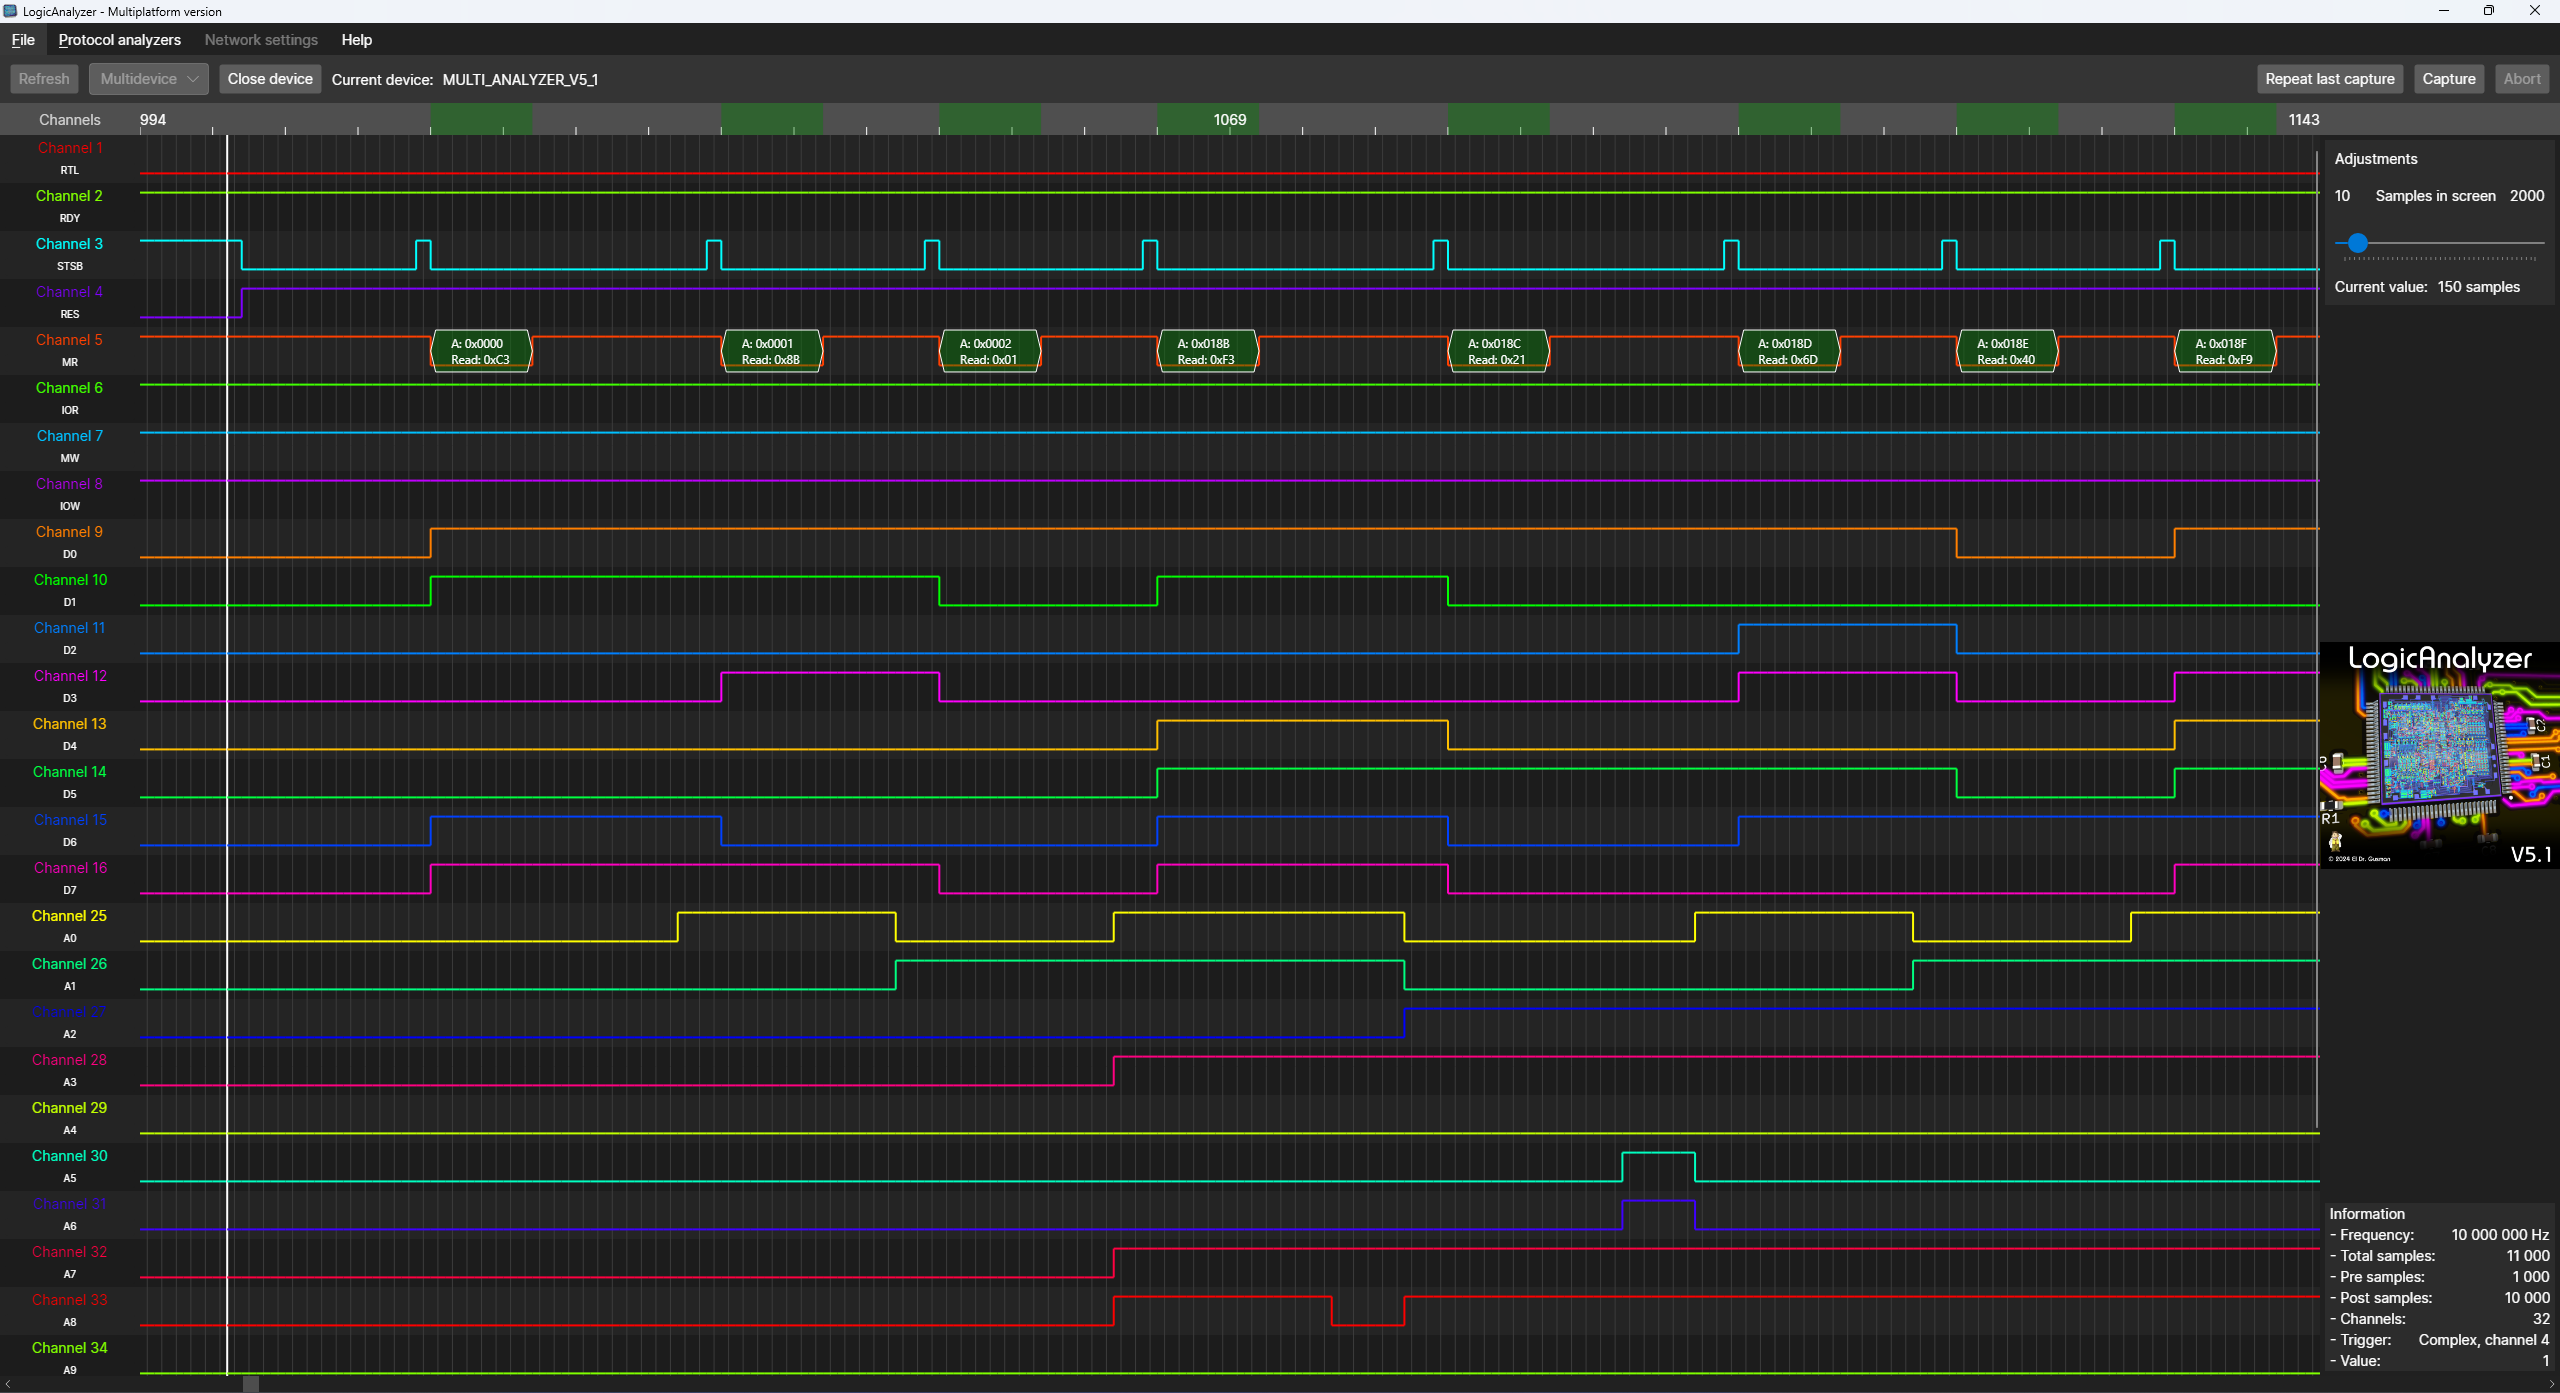Select the Channel 12 D3 label
2560x1393 pixels.
[70, 686]
